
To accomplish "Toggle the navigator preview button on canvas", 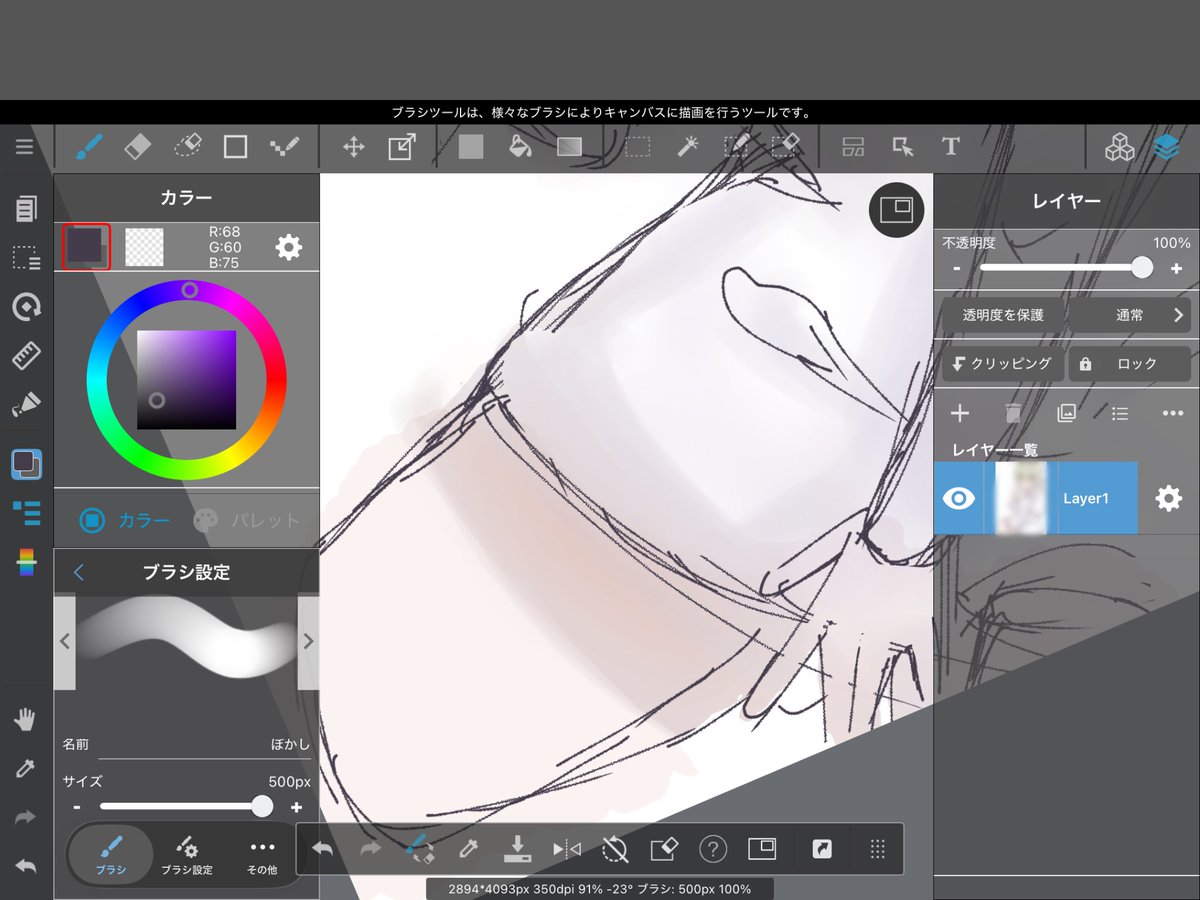I will [896, 210].
